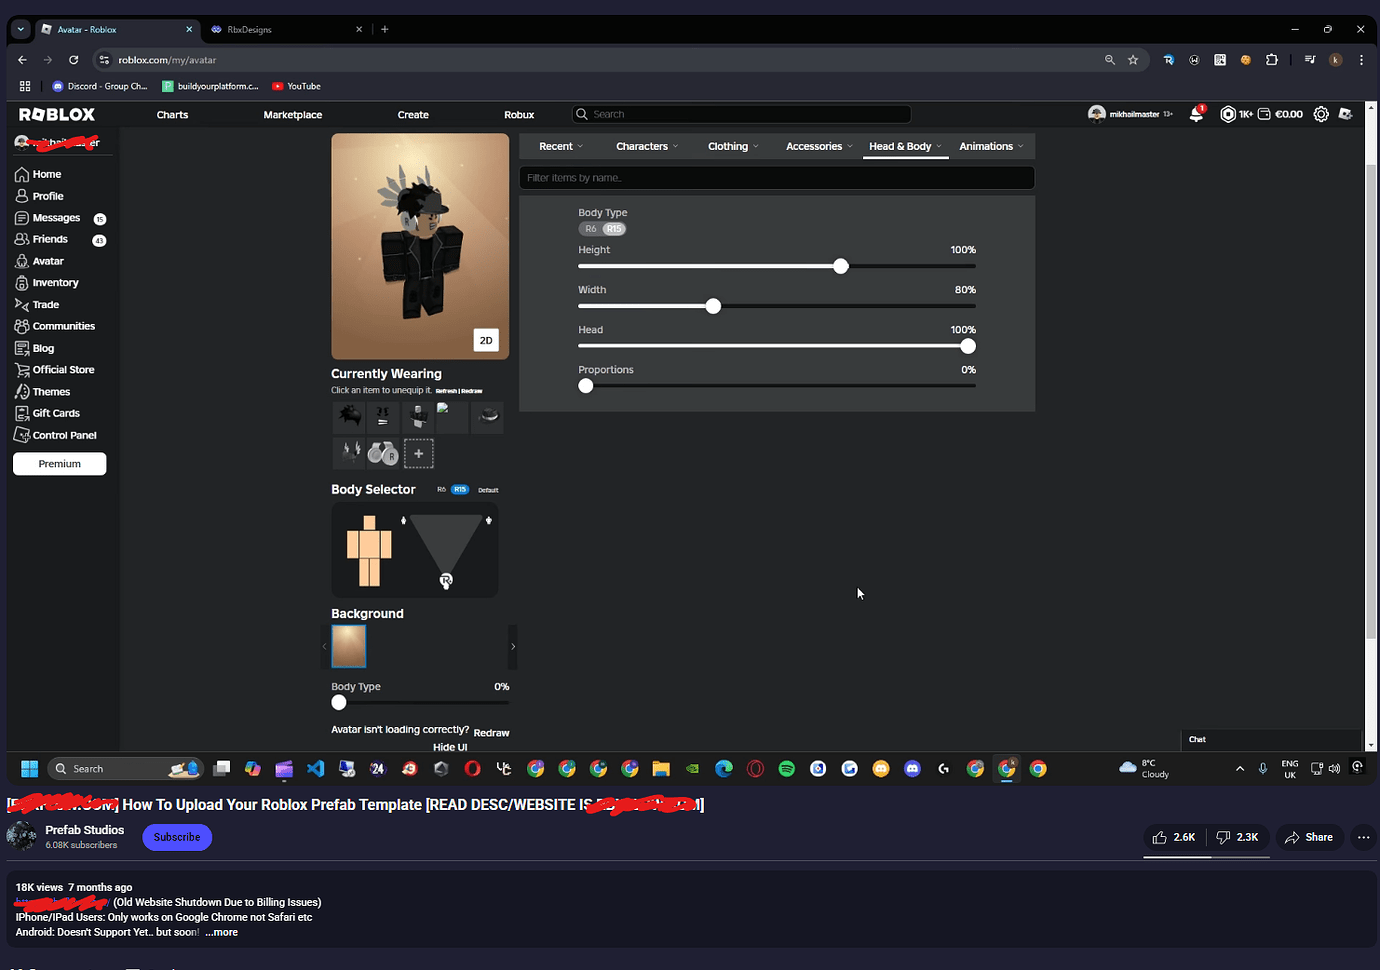
Task: Select the beige background thumbnail
Action: coord(349,646)
